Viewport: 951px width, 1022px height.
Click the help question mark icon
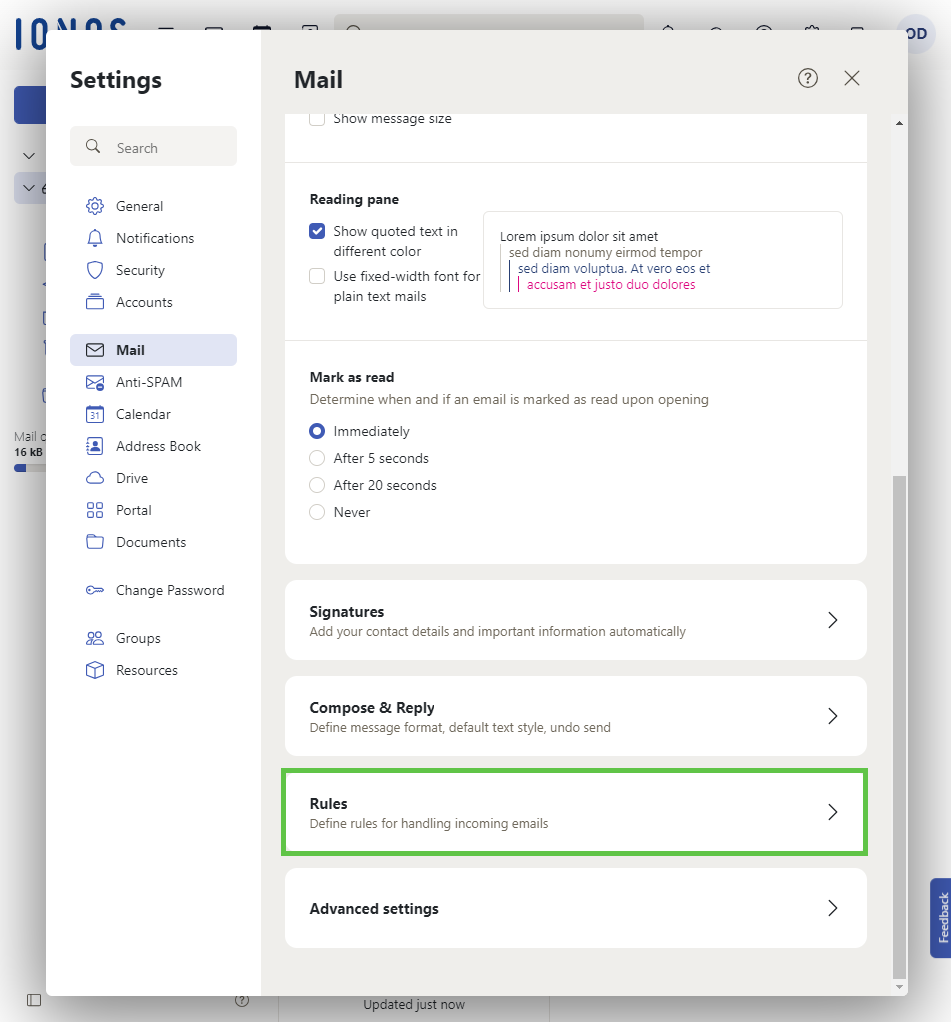(x=808, y=78)
